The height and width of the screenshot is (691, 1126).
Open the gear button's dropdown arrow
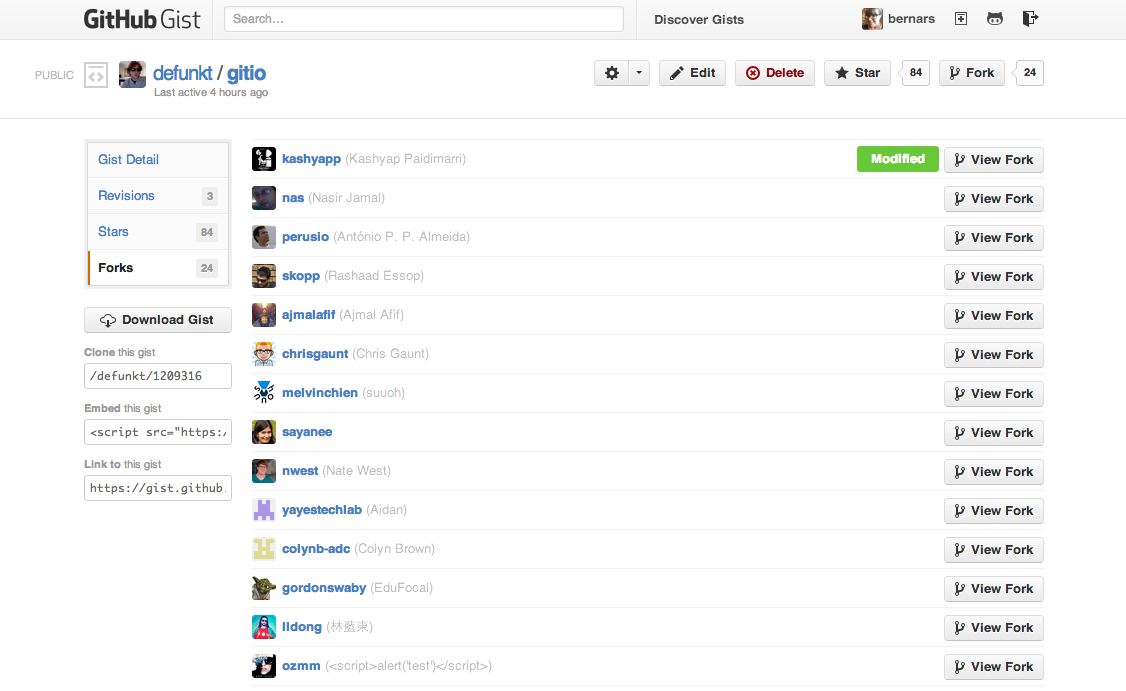tap(639, 72)
